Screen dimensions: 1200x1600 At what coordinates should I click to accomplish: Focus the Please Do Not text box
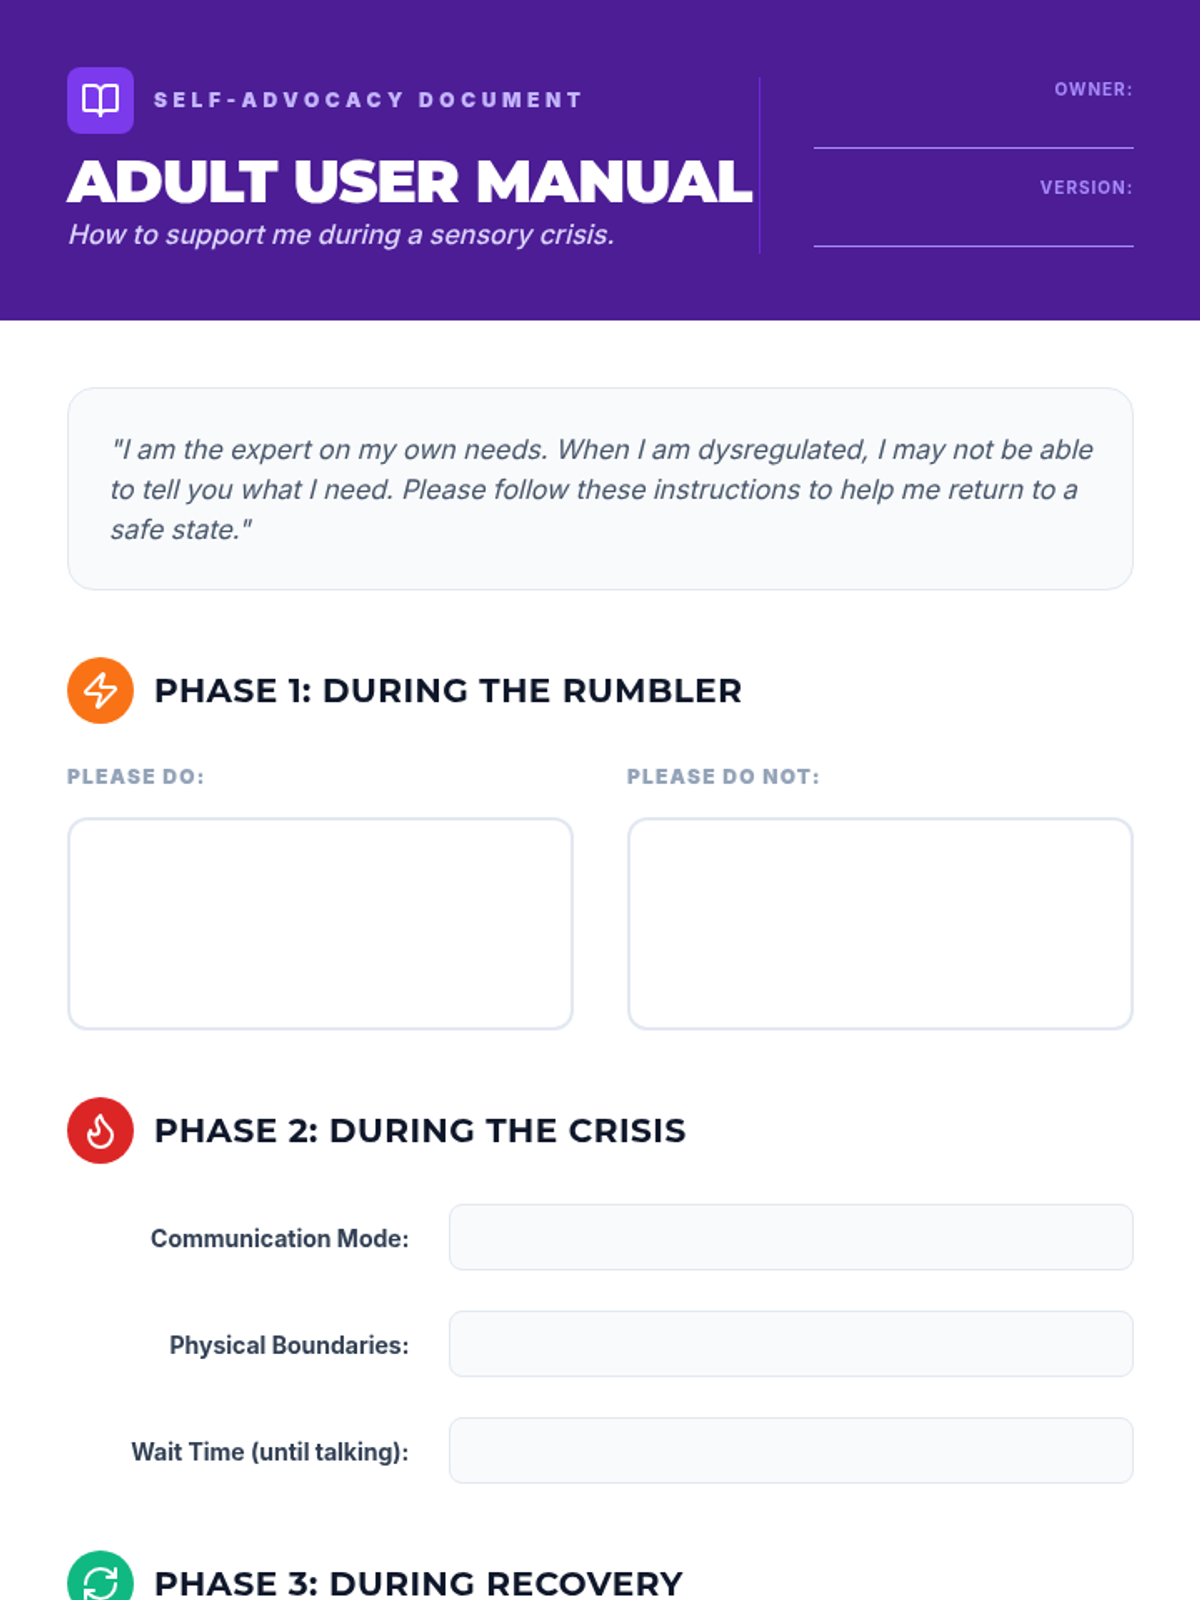[880, 923]
